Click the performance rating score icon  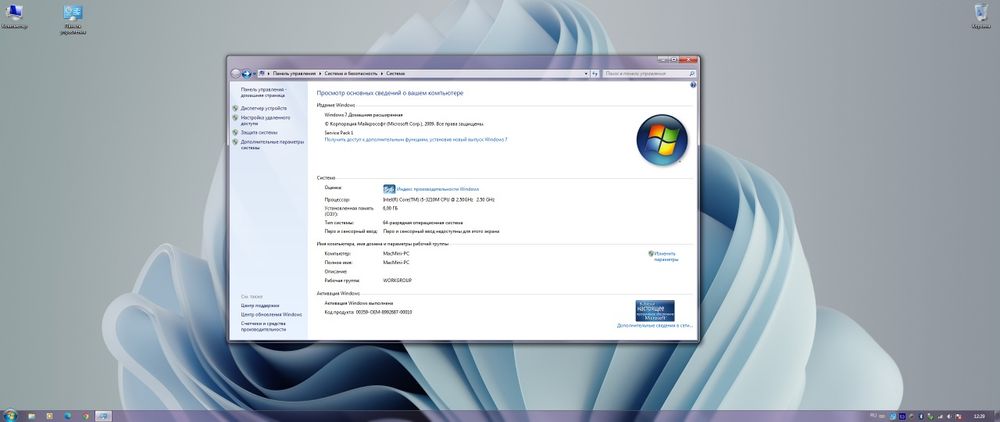pyautogui.click(x=389, y=189)
